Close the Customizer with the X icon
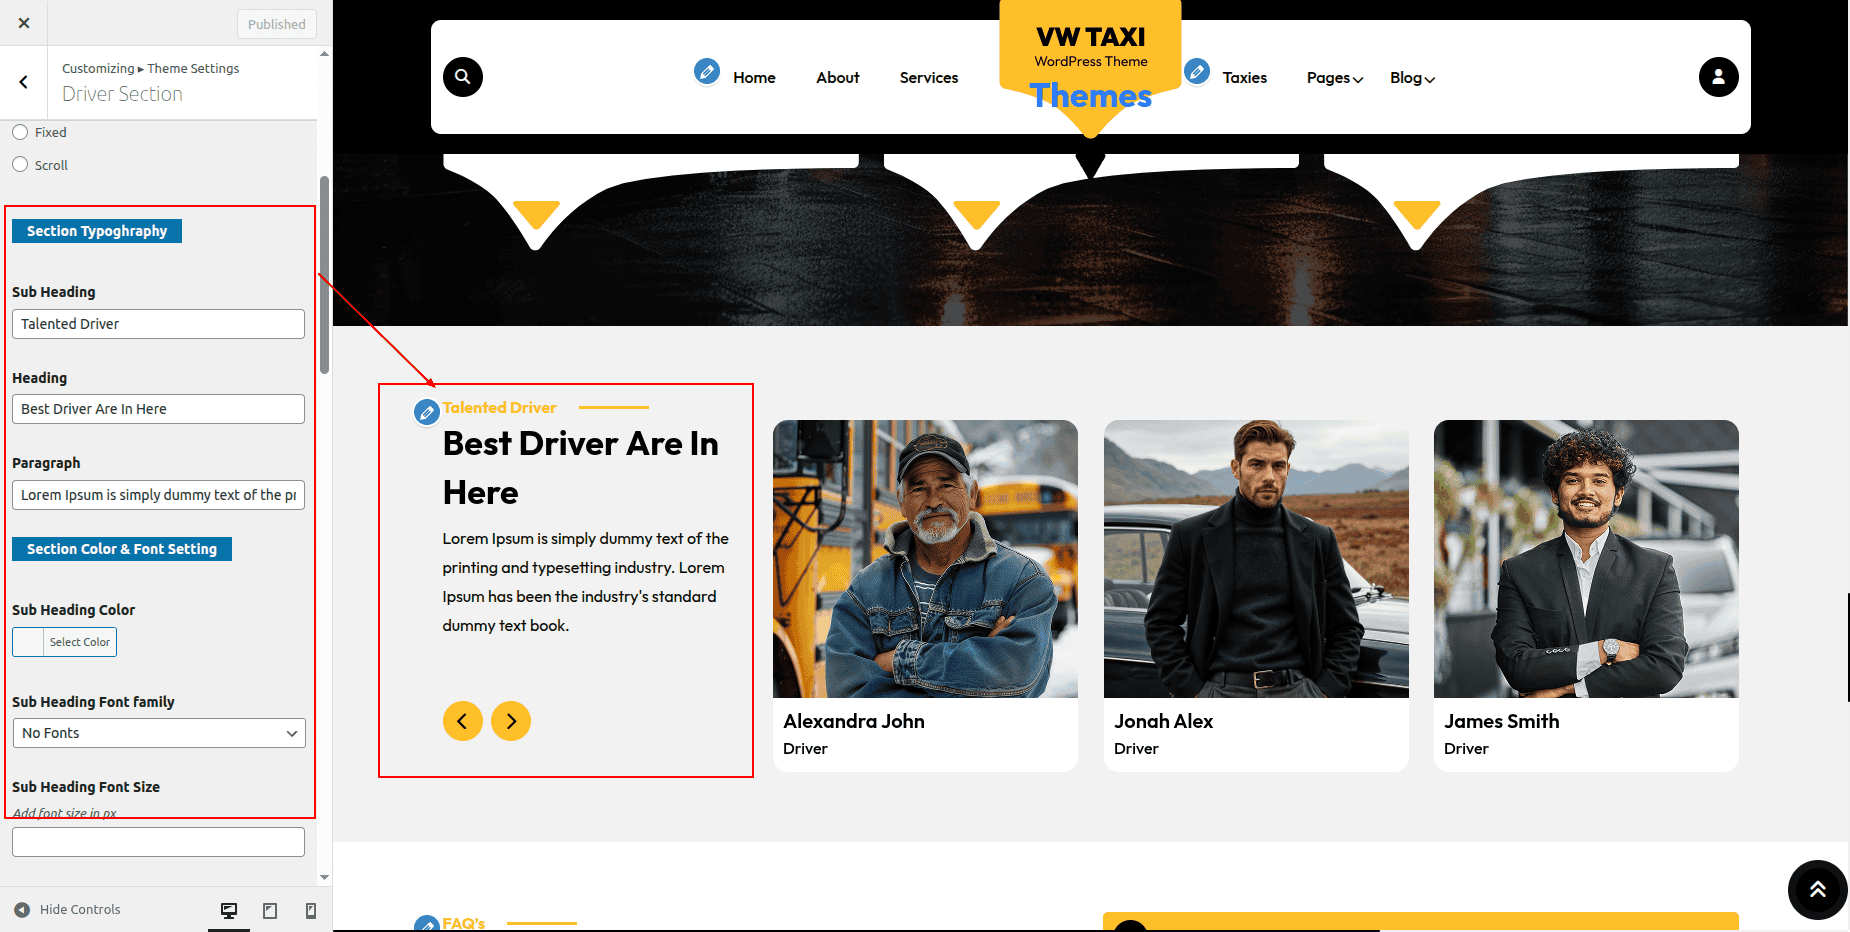1850x932 pixels. pos(24,23)
